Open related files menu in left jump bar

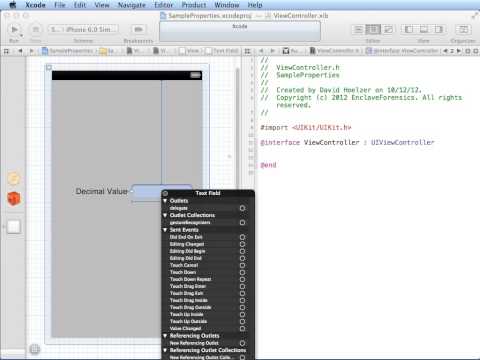point(6,51)
